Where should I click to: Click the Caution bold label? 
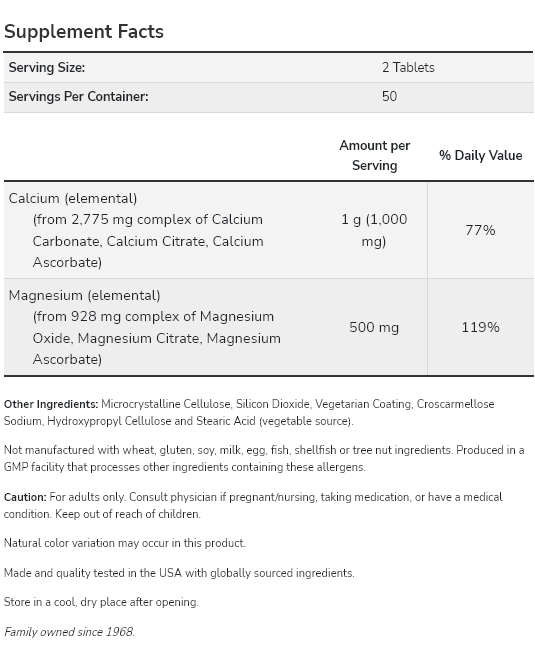[x=25, y=497]
